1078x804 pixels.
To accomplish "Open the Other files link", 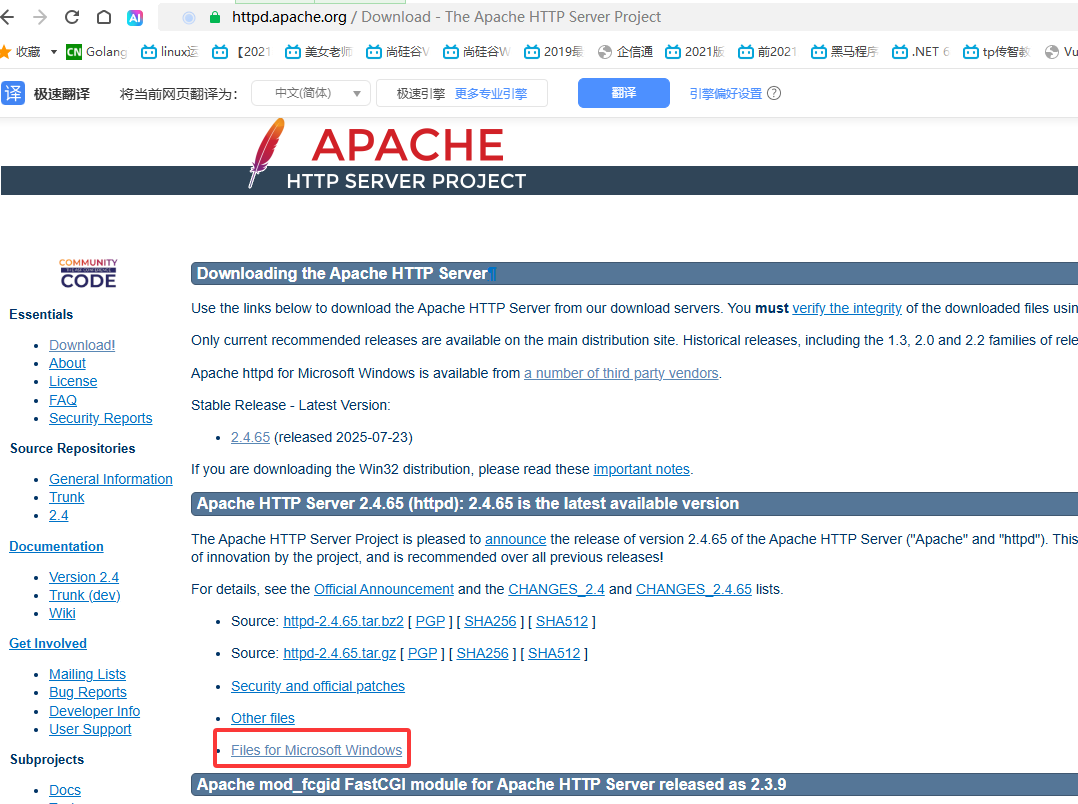I will click(x=263, y=718).
